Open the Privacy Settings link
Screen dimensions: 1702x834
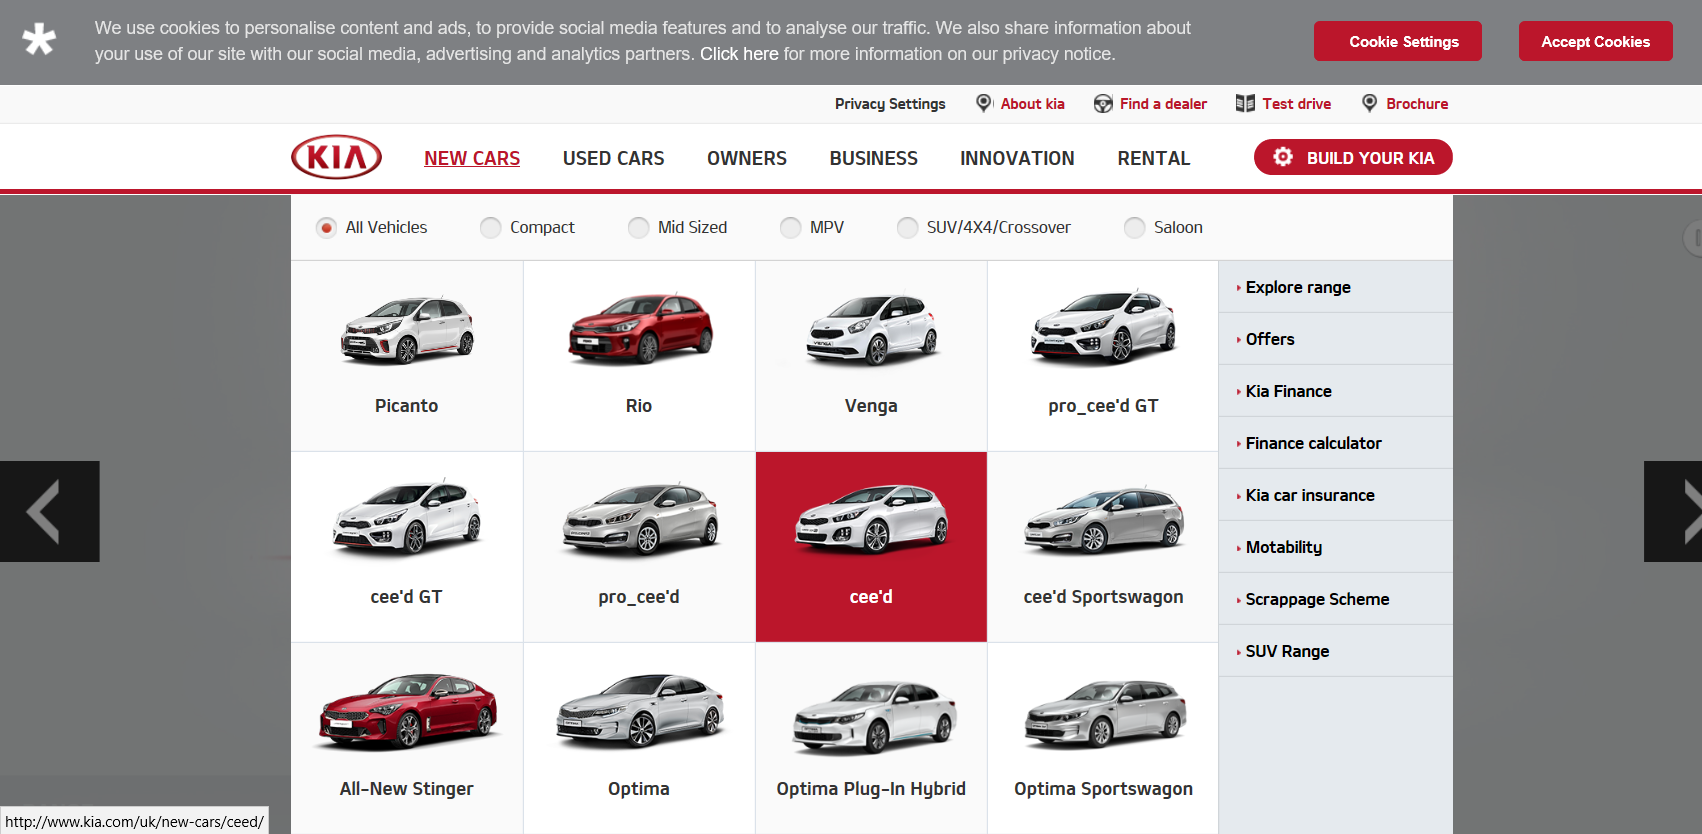point(890,104)
